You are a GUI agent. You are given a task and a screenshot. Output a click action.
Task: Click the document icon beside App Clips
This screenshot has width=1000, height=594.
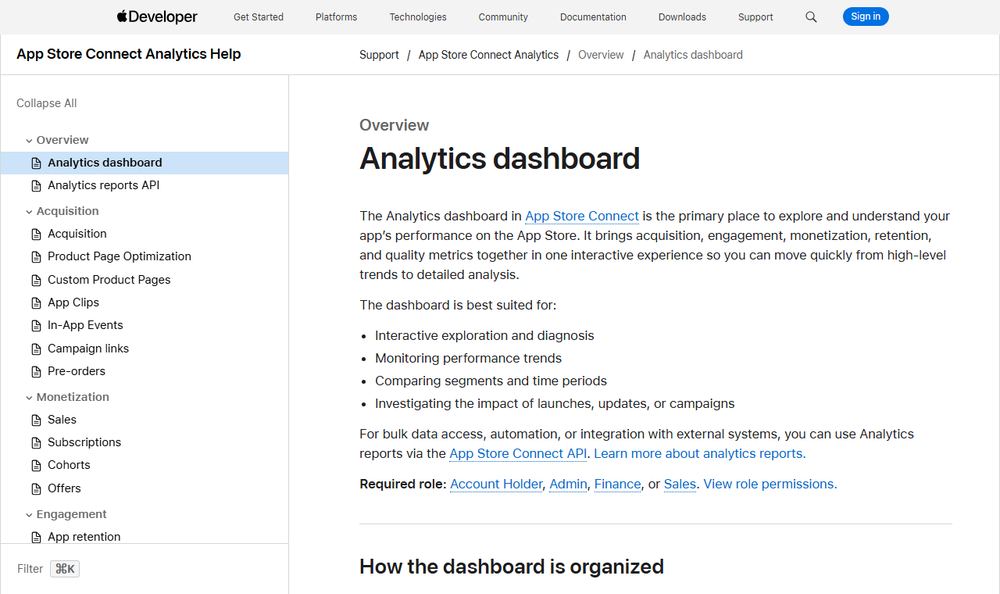[x=36, y=303]
